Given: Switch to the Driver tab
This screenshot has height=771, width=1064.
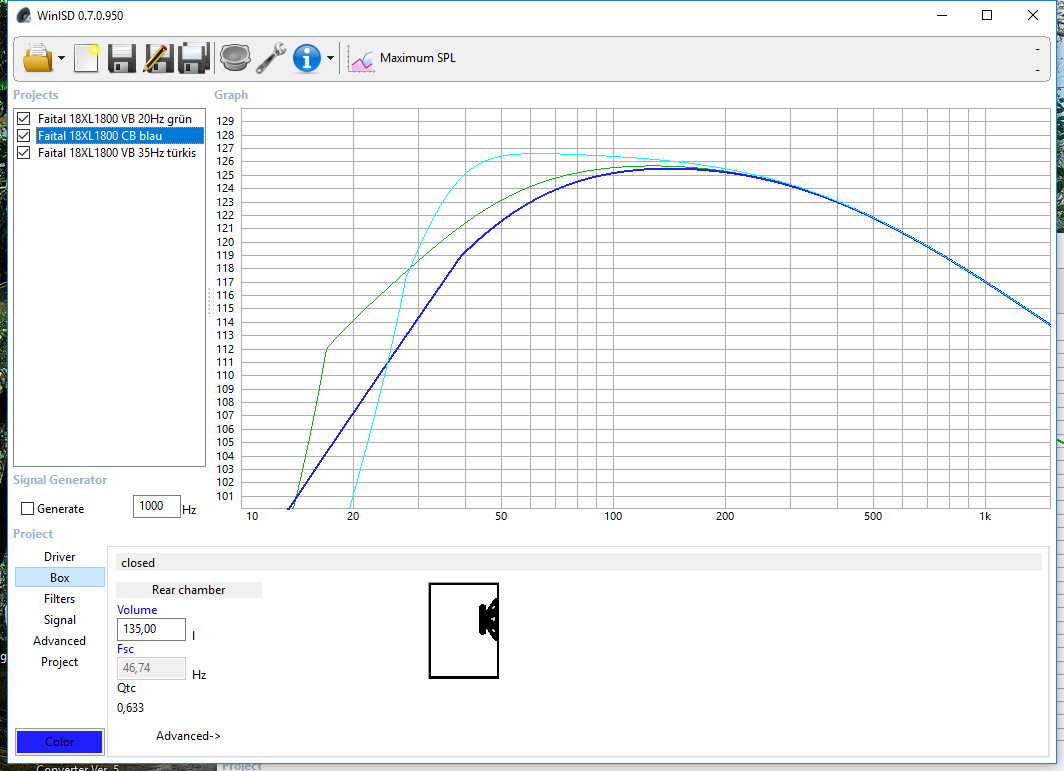Looking at the screenshot, I should click(59, 556).
